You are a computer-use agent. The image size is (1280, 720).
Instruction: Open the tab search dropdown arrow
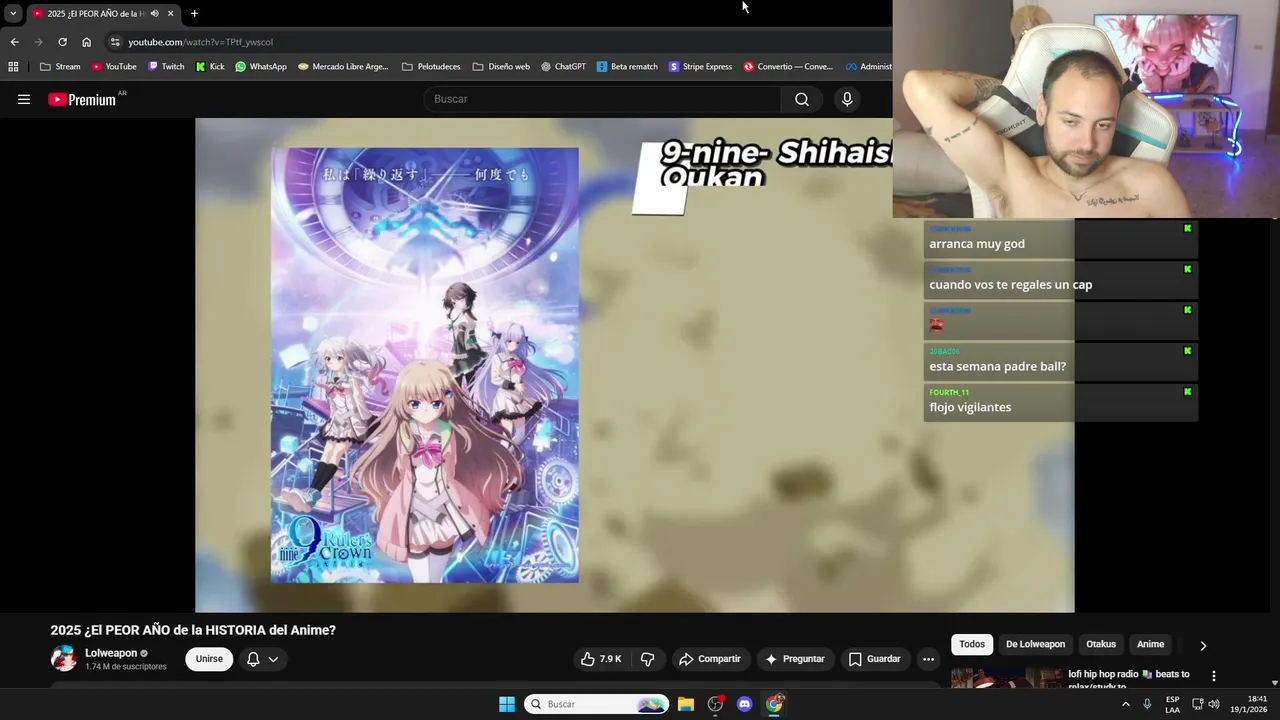(13, 13)
